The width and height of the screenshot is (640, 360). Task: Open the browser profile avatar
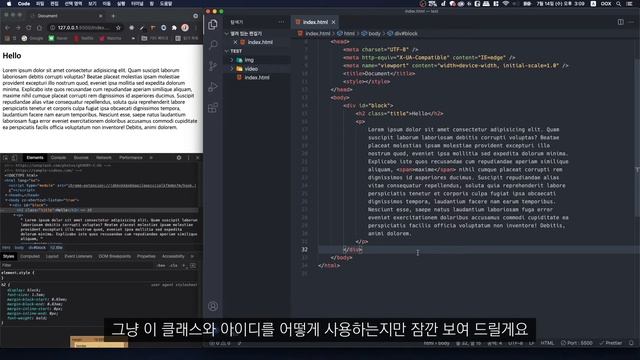(x=185, y=28)
